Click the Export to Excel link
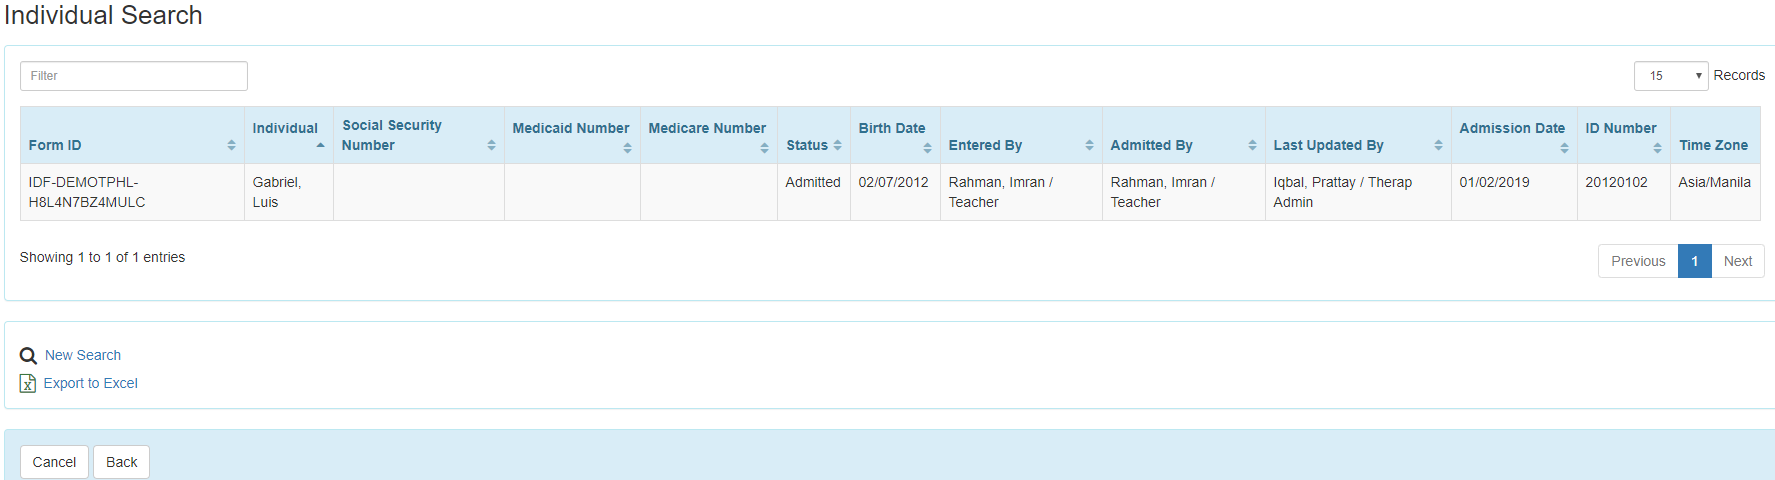The height and width of the screenshot is (480, 1775). click(91, 383)
